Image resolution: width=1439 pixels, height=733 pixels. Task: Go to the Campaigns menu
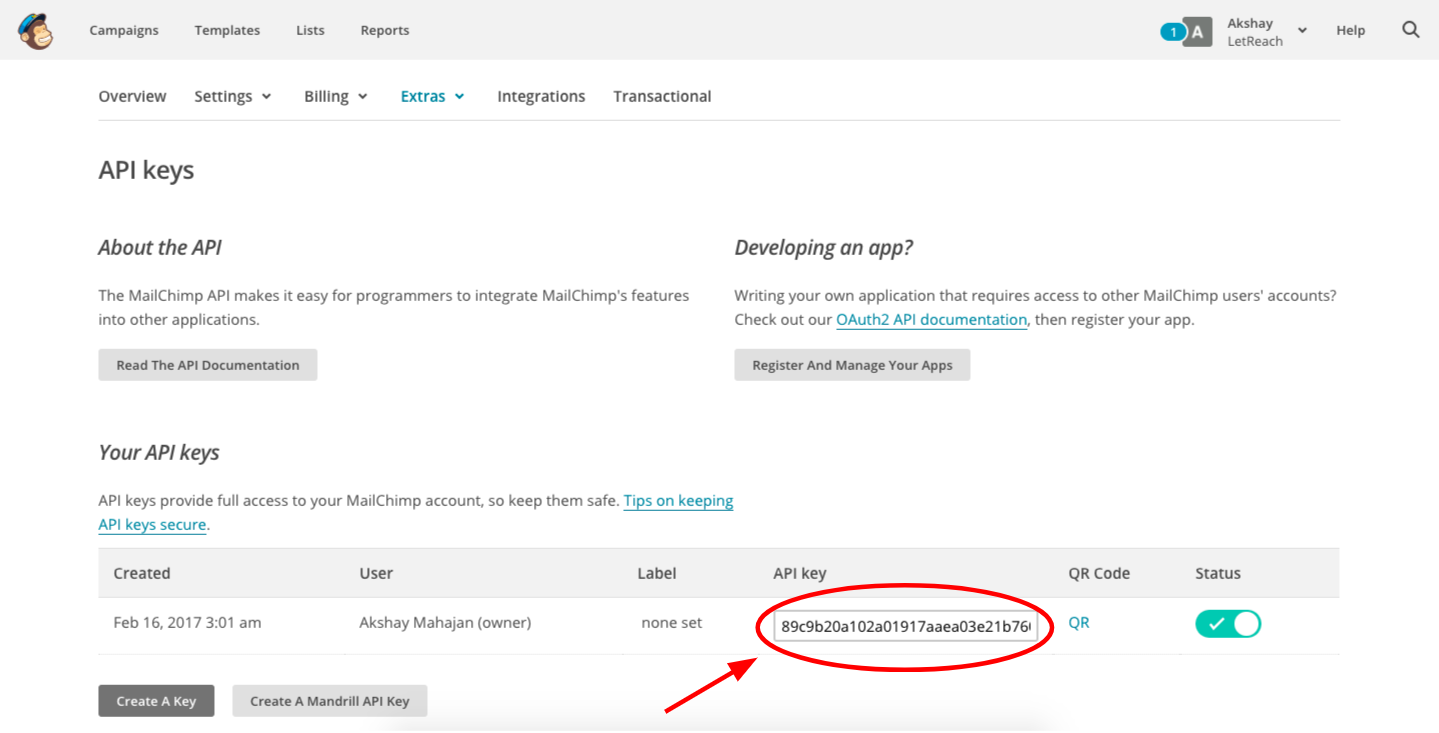[x=124, y=30]
